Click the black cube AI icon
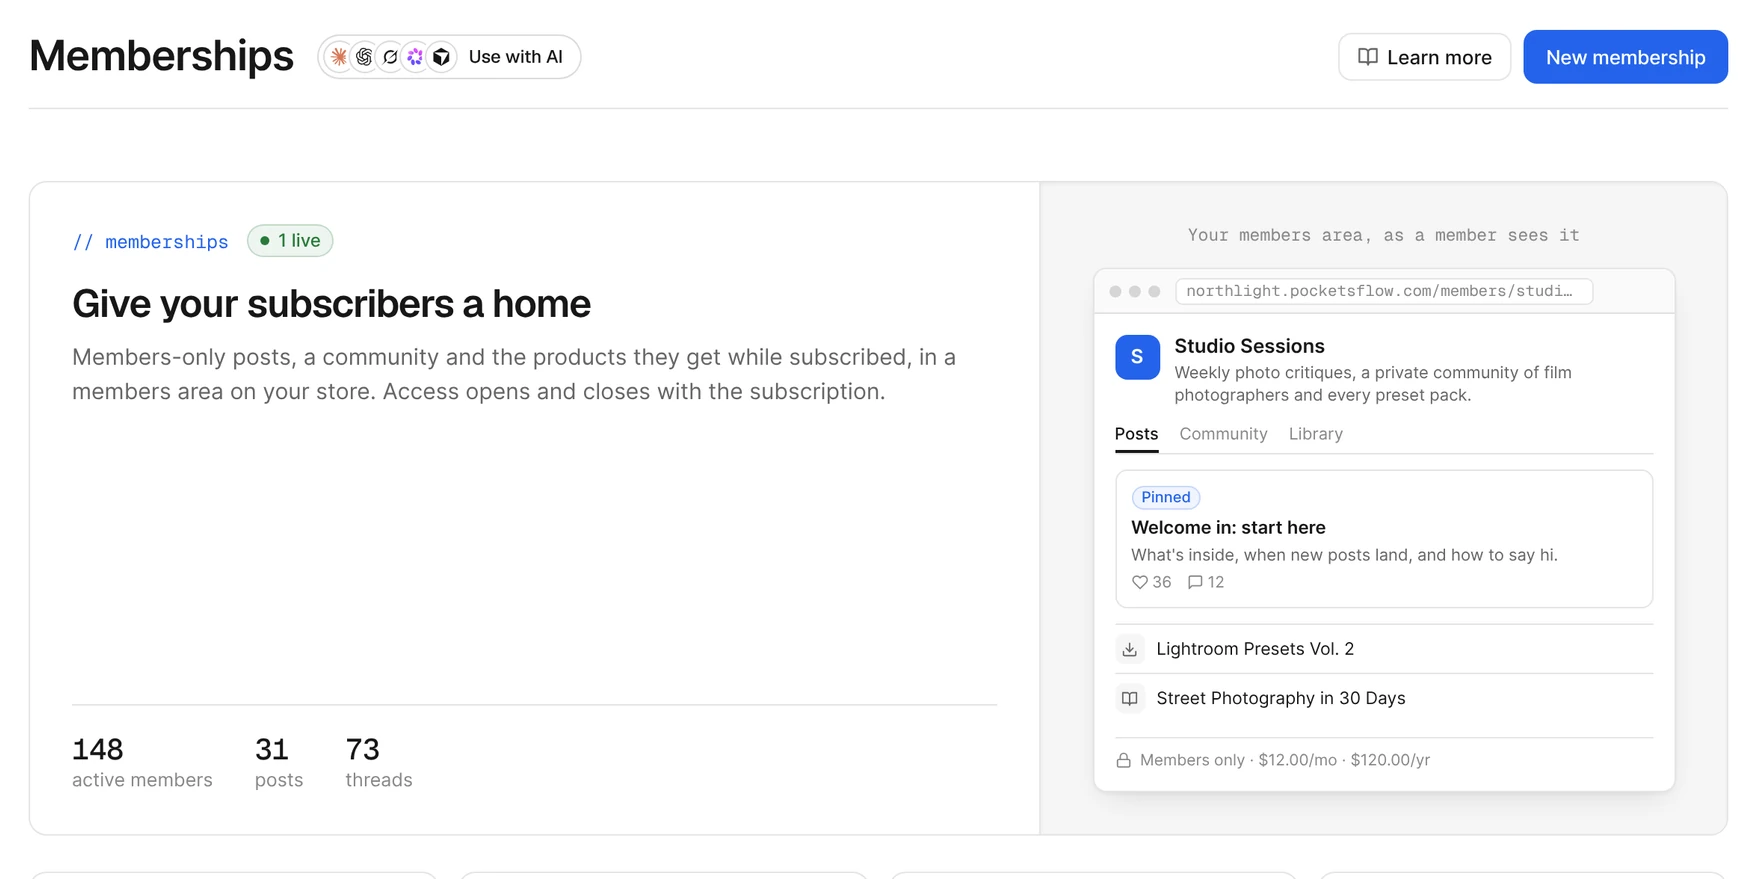The image size is (1757, 879). coord(441,57)
